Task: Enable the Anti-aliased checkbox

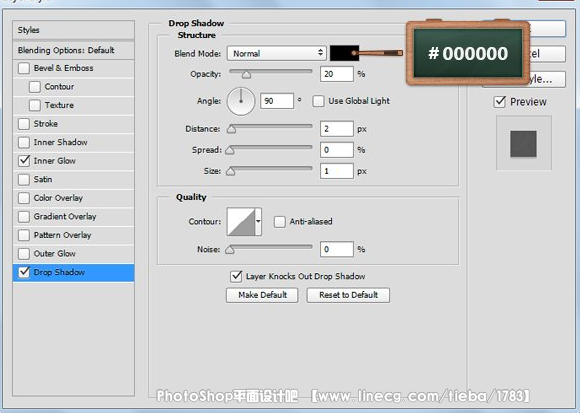Action: [280, 221]
